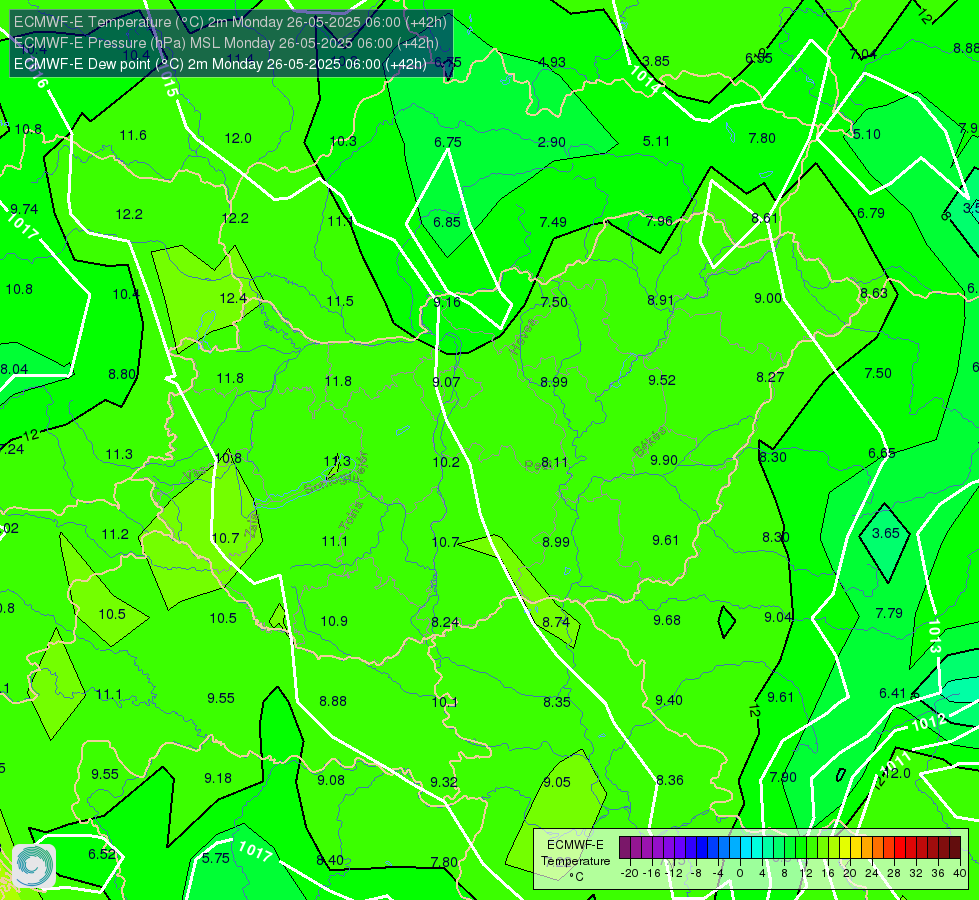
Task: Click the 9.52 temperature value
Action: (662, 380)
